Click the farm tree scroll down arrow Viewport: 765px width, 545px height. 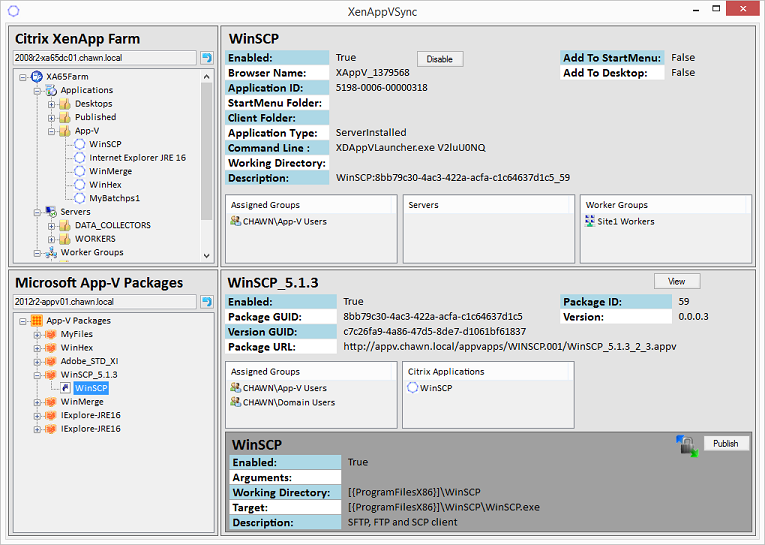click(206, 256)
